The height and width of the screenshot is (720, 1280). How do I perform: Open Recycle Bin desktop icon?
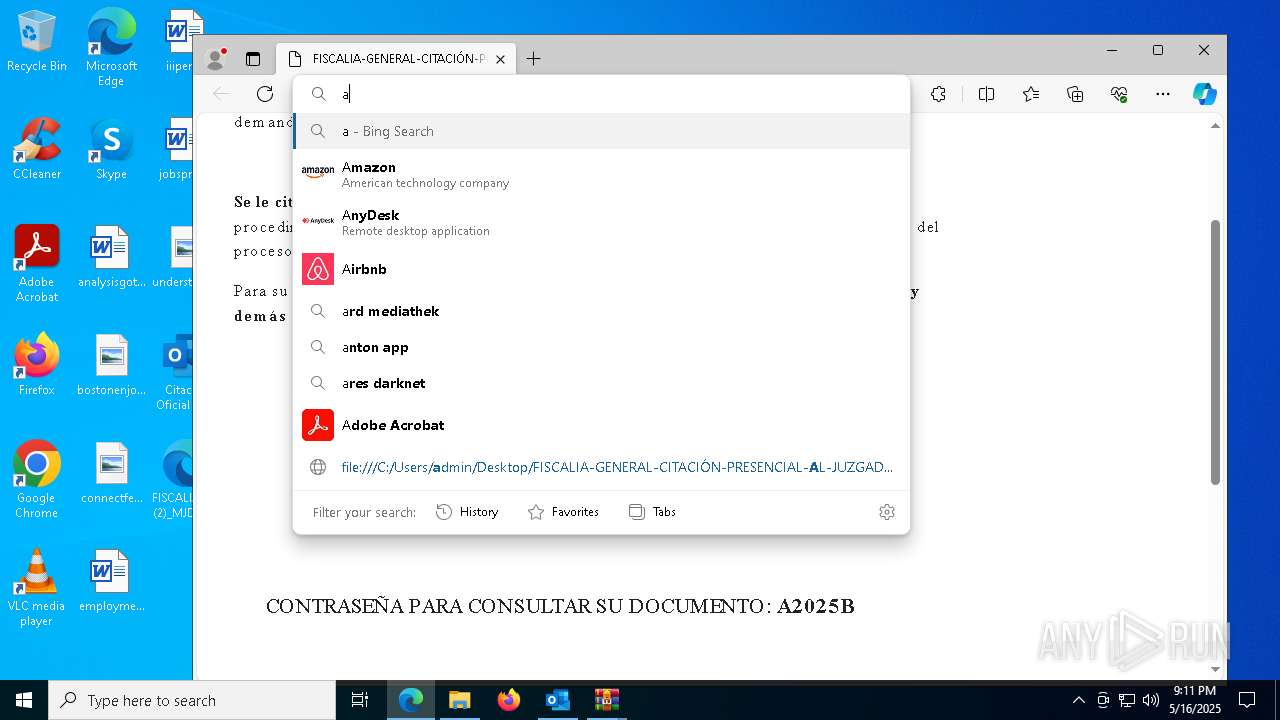(37, 42)
